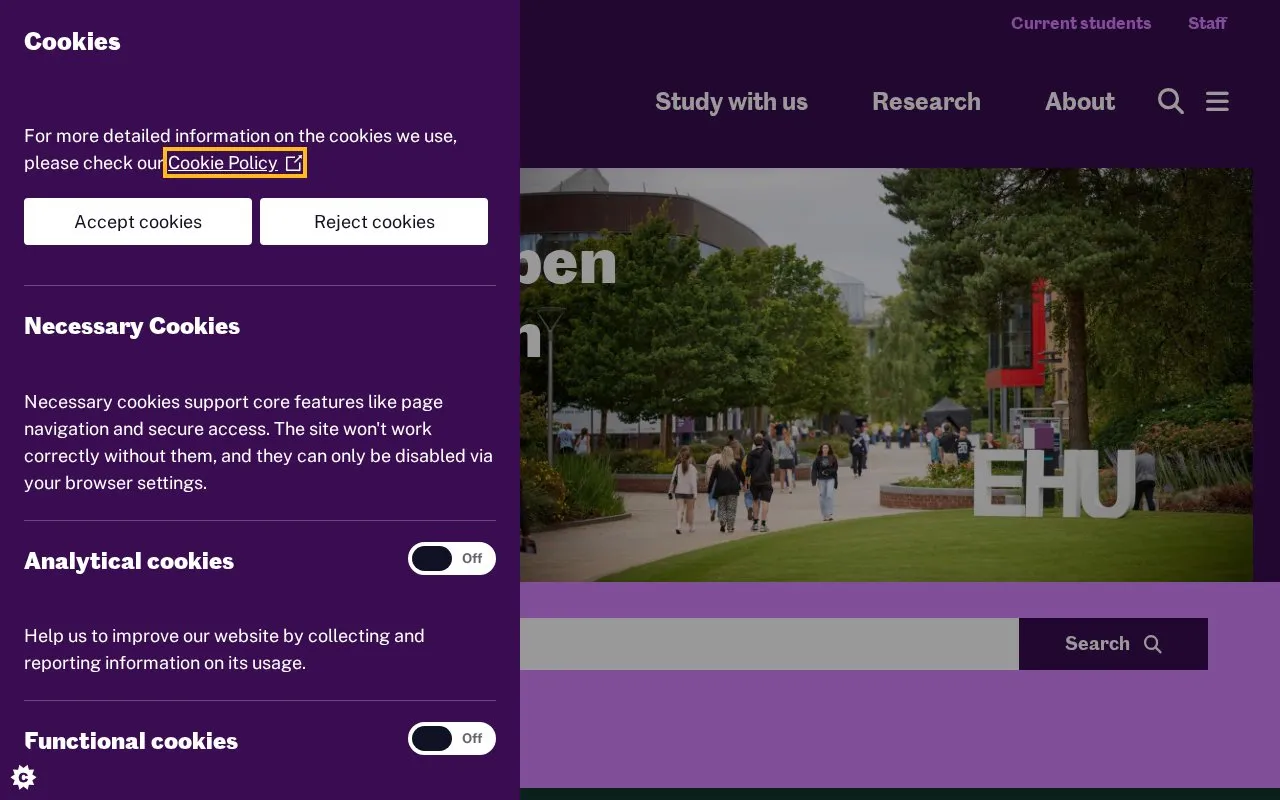This screenshot has width=1280, height=800.
Task: Click Reject cookies button
Action: tap(374, 221)
